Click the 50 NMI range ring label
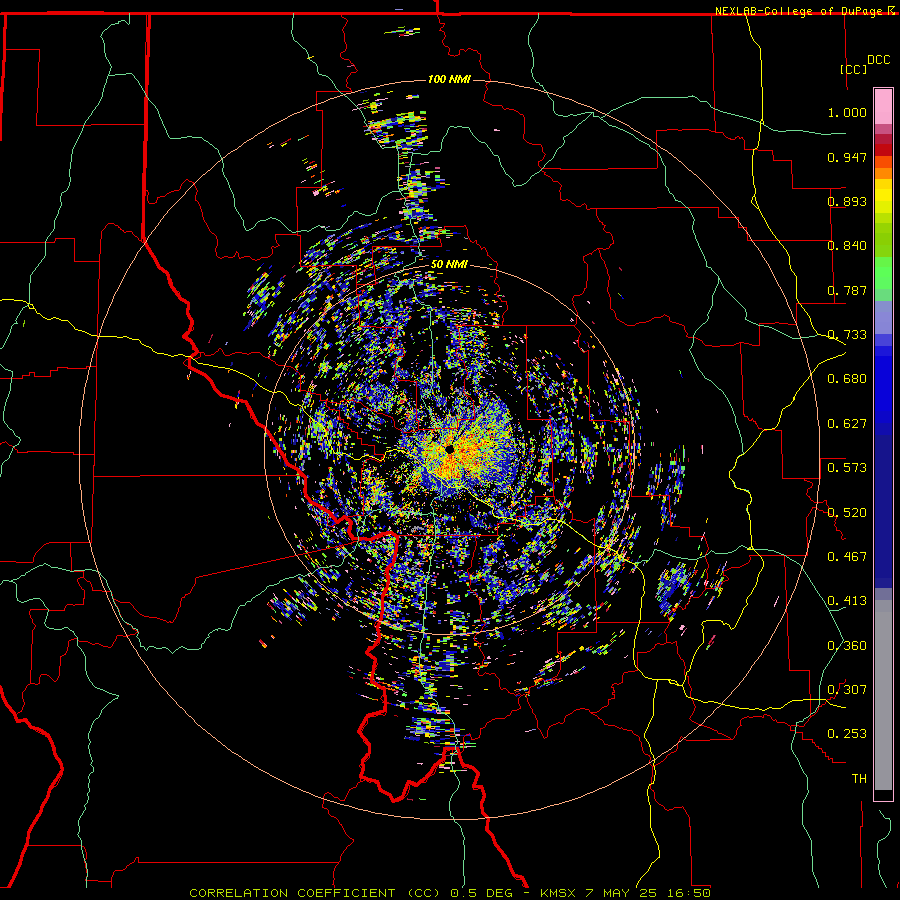The image size is (900, 900). coord(449,265)
